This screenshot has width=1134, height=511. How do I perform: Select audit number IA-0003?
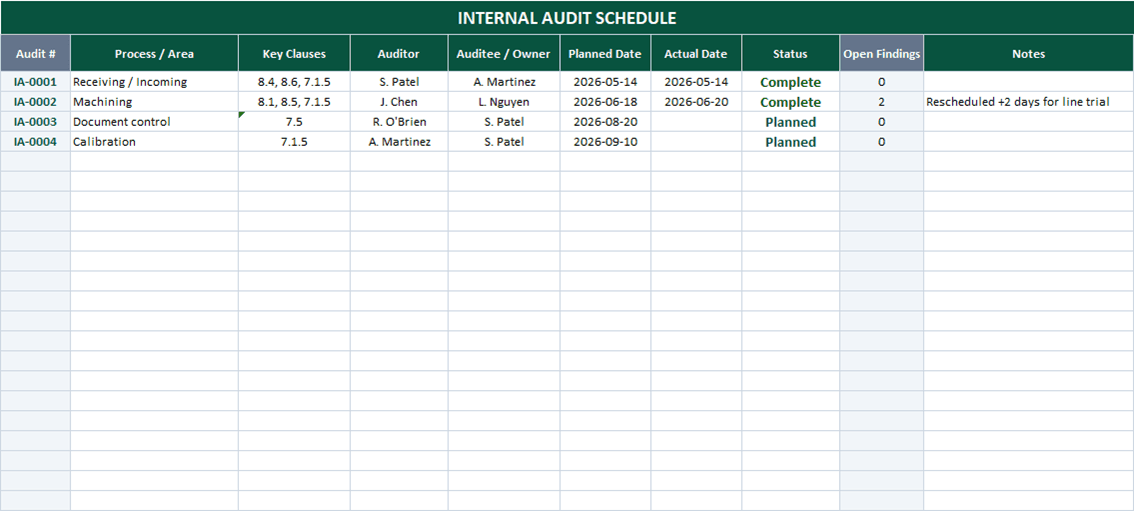pyautogui.click(x=35, y=121)
